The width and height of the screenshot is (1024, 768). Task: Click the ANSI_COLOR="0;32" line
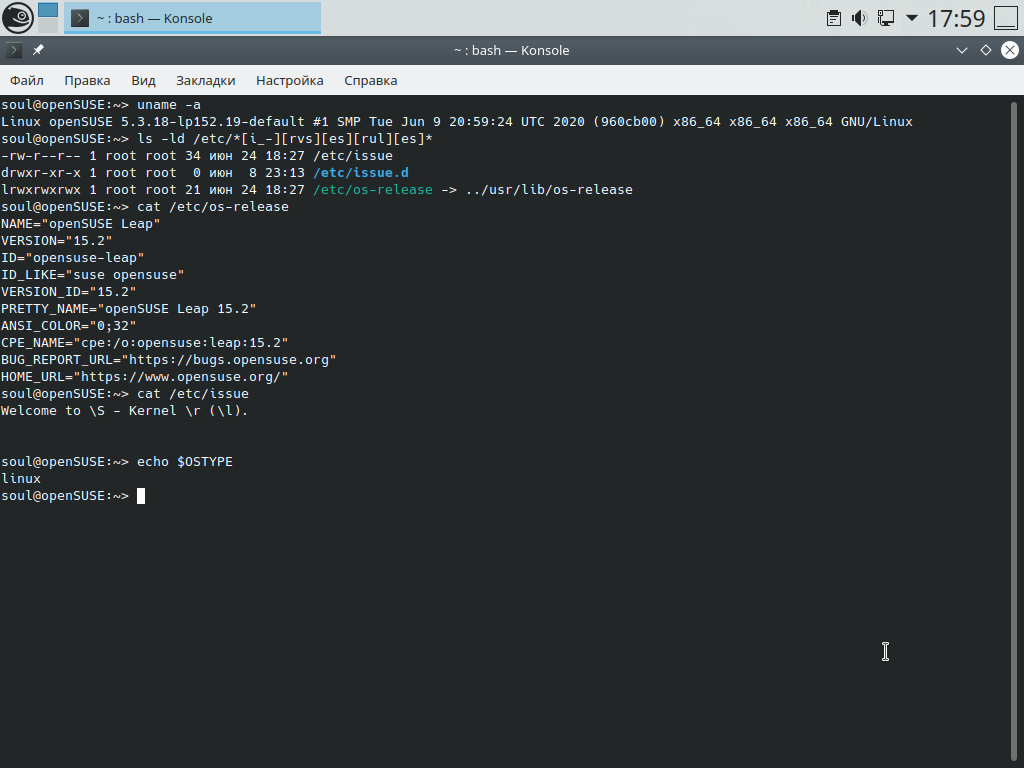69,325
